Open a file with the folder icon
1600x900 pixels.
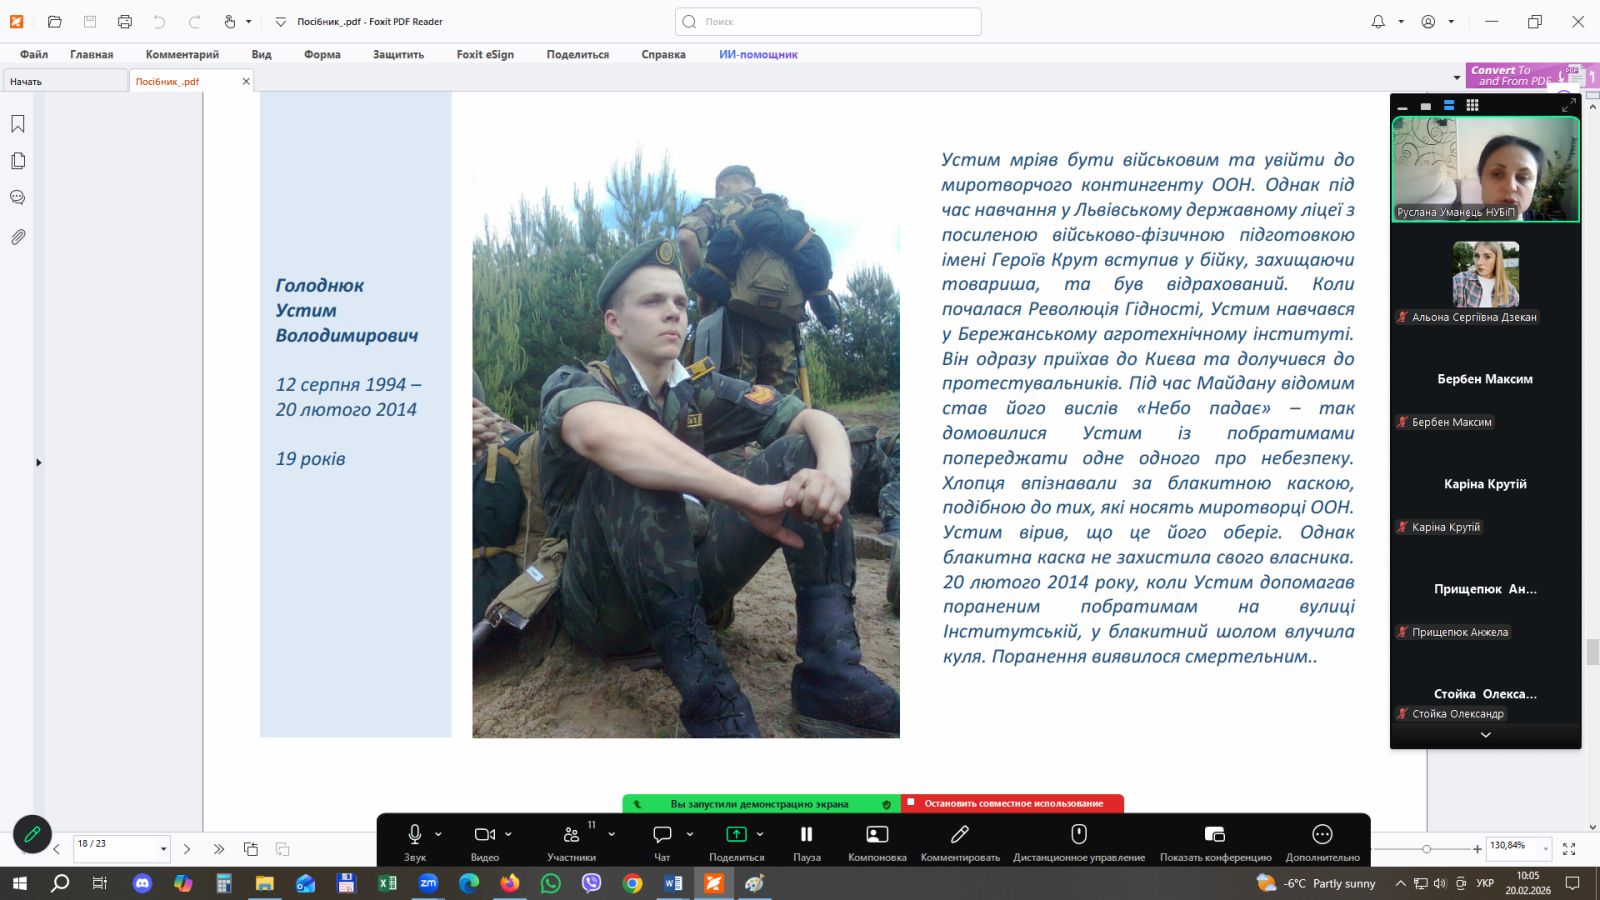55,21
